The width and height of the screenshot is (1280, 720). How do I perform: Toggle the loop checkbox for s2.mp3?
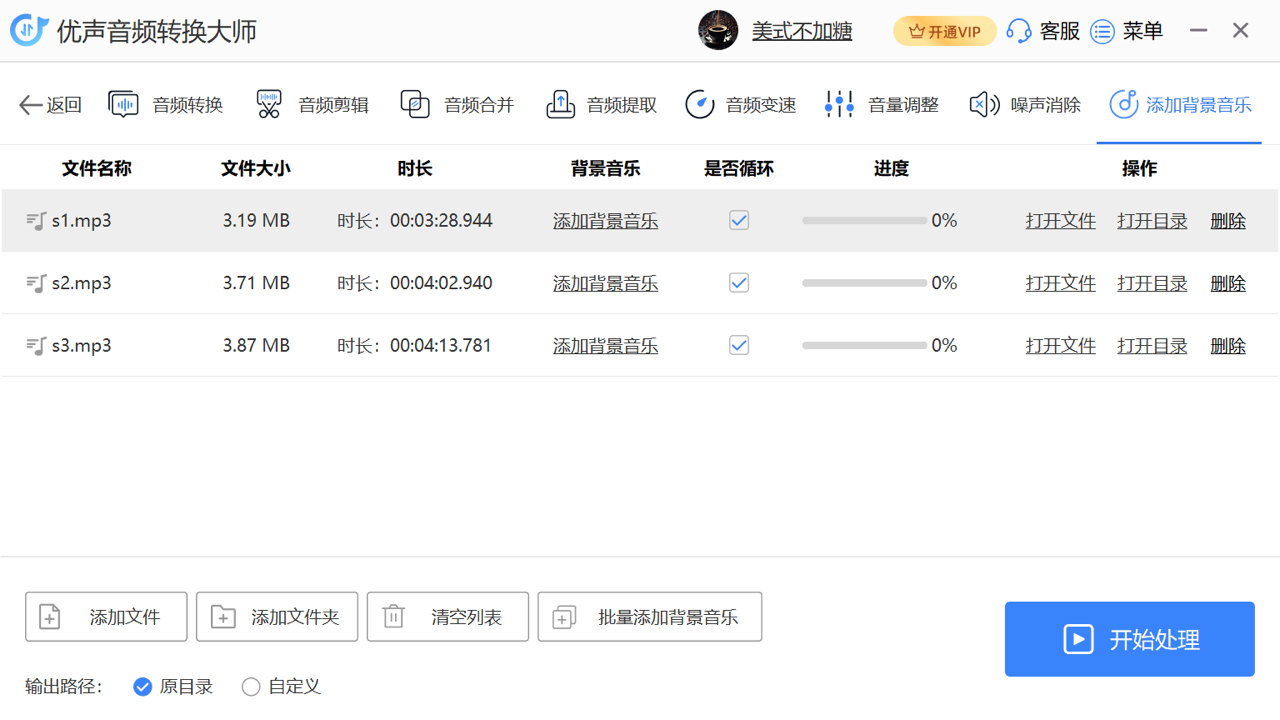pyautogui.click(x=739, y=283)
